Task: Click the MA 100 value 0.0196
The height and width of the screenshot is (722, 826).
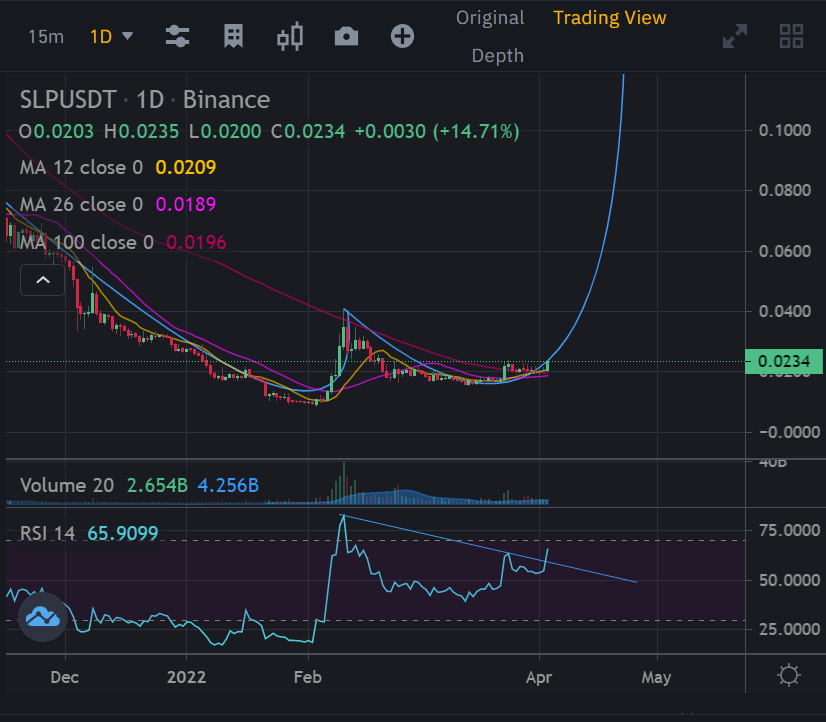Action: coord(196,242)
